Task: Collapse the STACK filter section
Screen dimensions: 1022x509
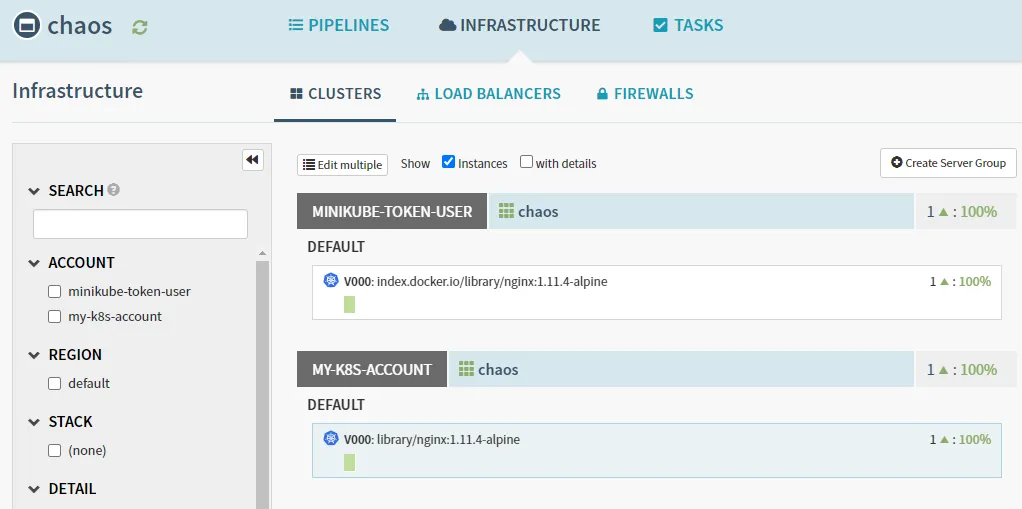Action: point(34,422)
